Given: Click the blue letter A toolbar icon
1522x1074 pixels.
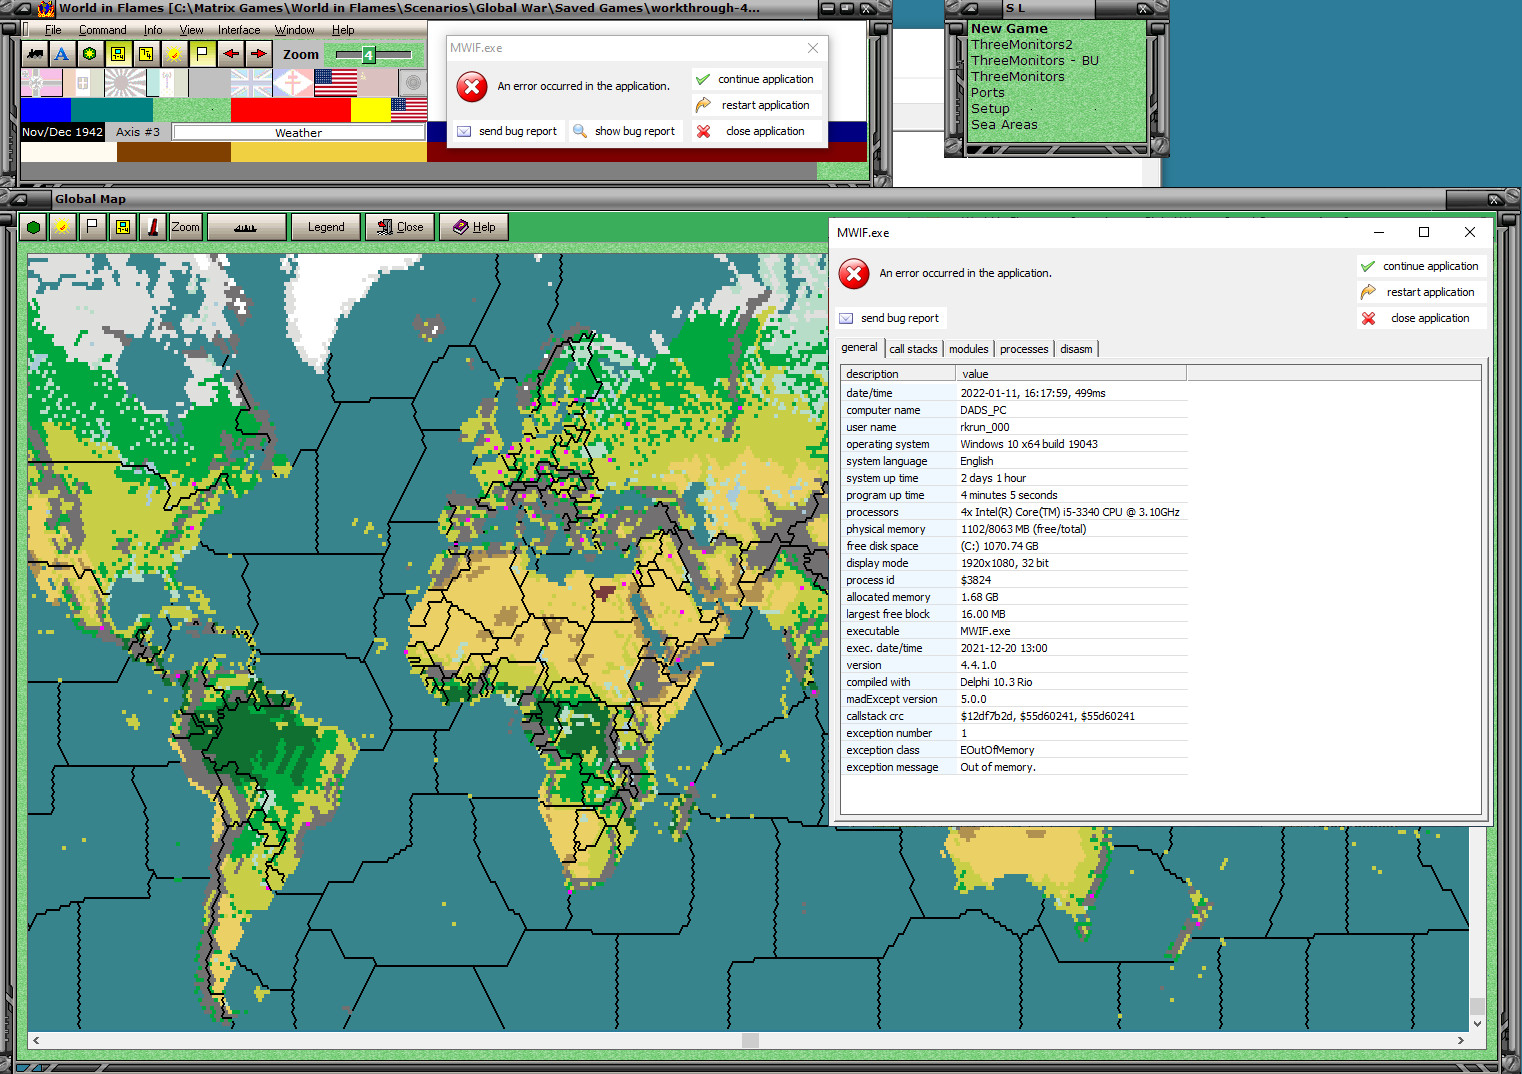Looking at the screenshot, I should (x=62, y=54).
